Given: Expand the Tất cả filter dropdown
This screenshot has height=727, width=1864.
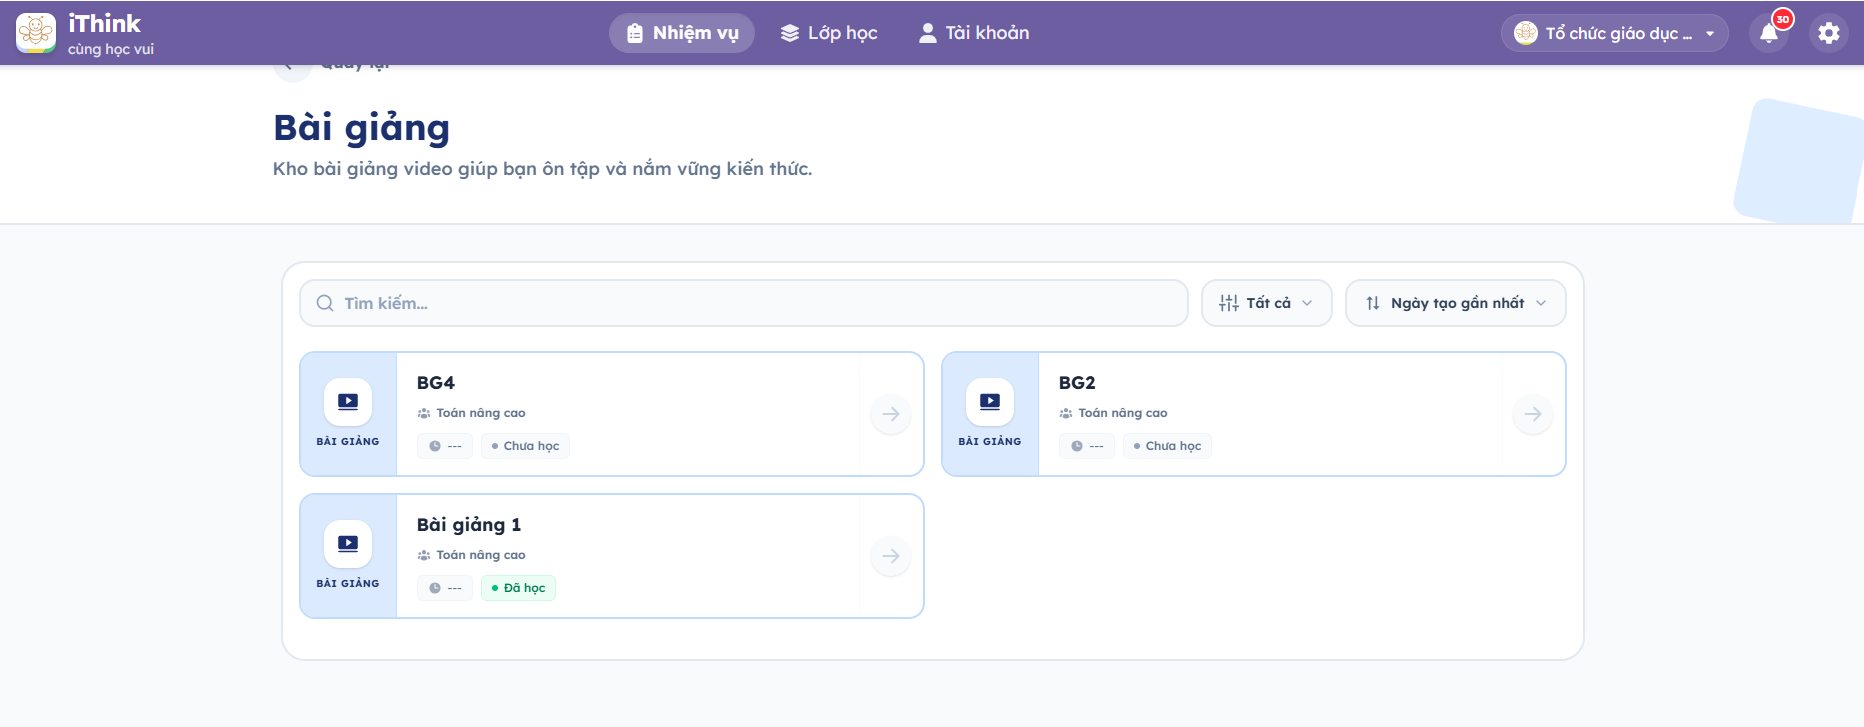Looking at the screenshot, I should tap(1266, 303).
